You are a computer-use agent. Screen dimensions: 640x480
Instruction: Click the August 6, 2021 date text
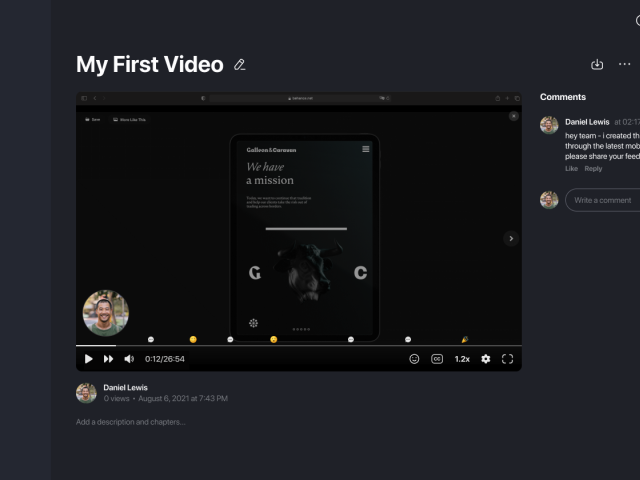pos(183,398)
